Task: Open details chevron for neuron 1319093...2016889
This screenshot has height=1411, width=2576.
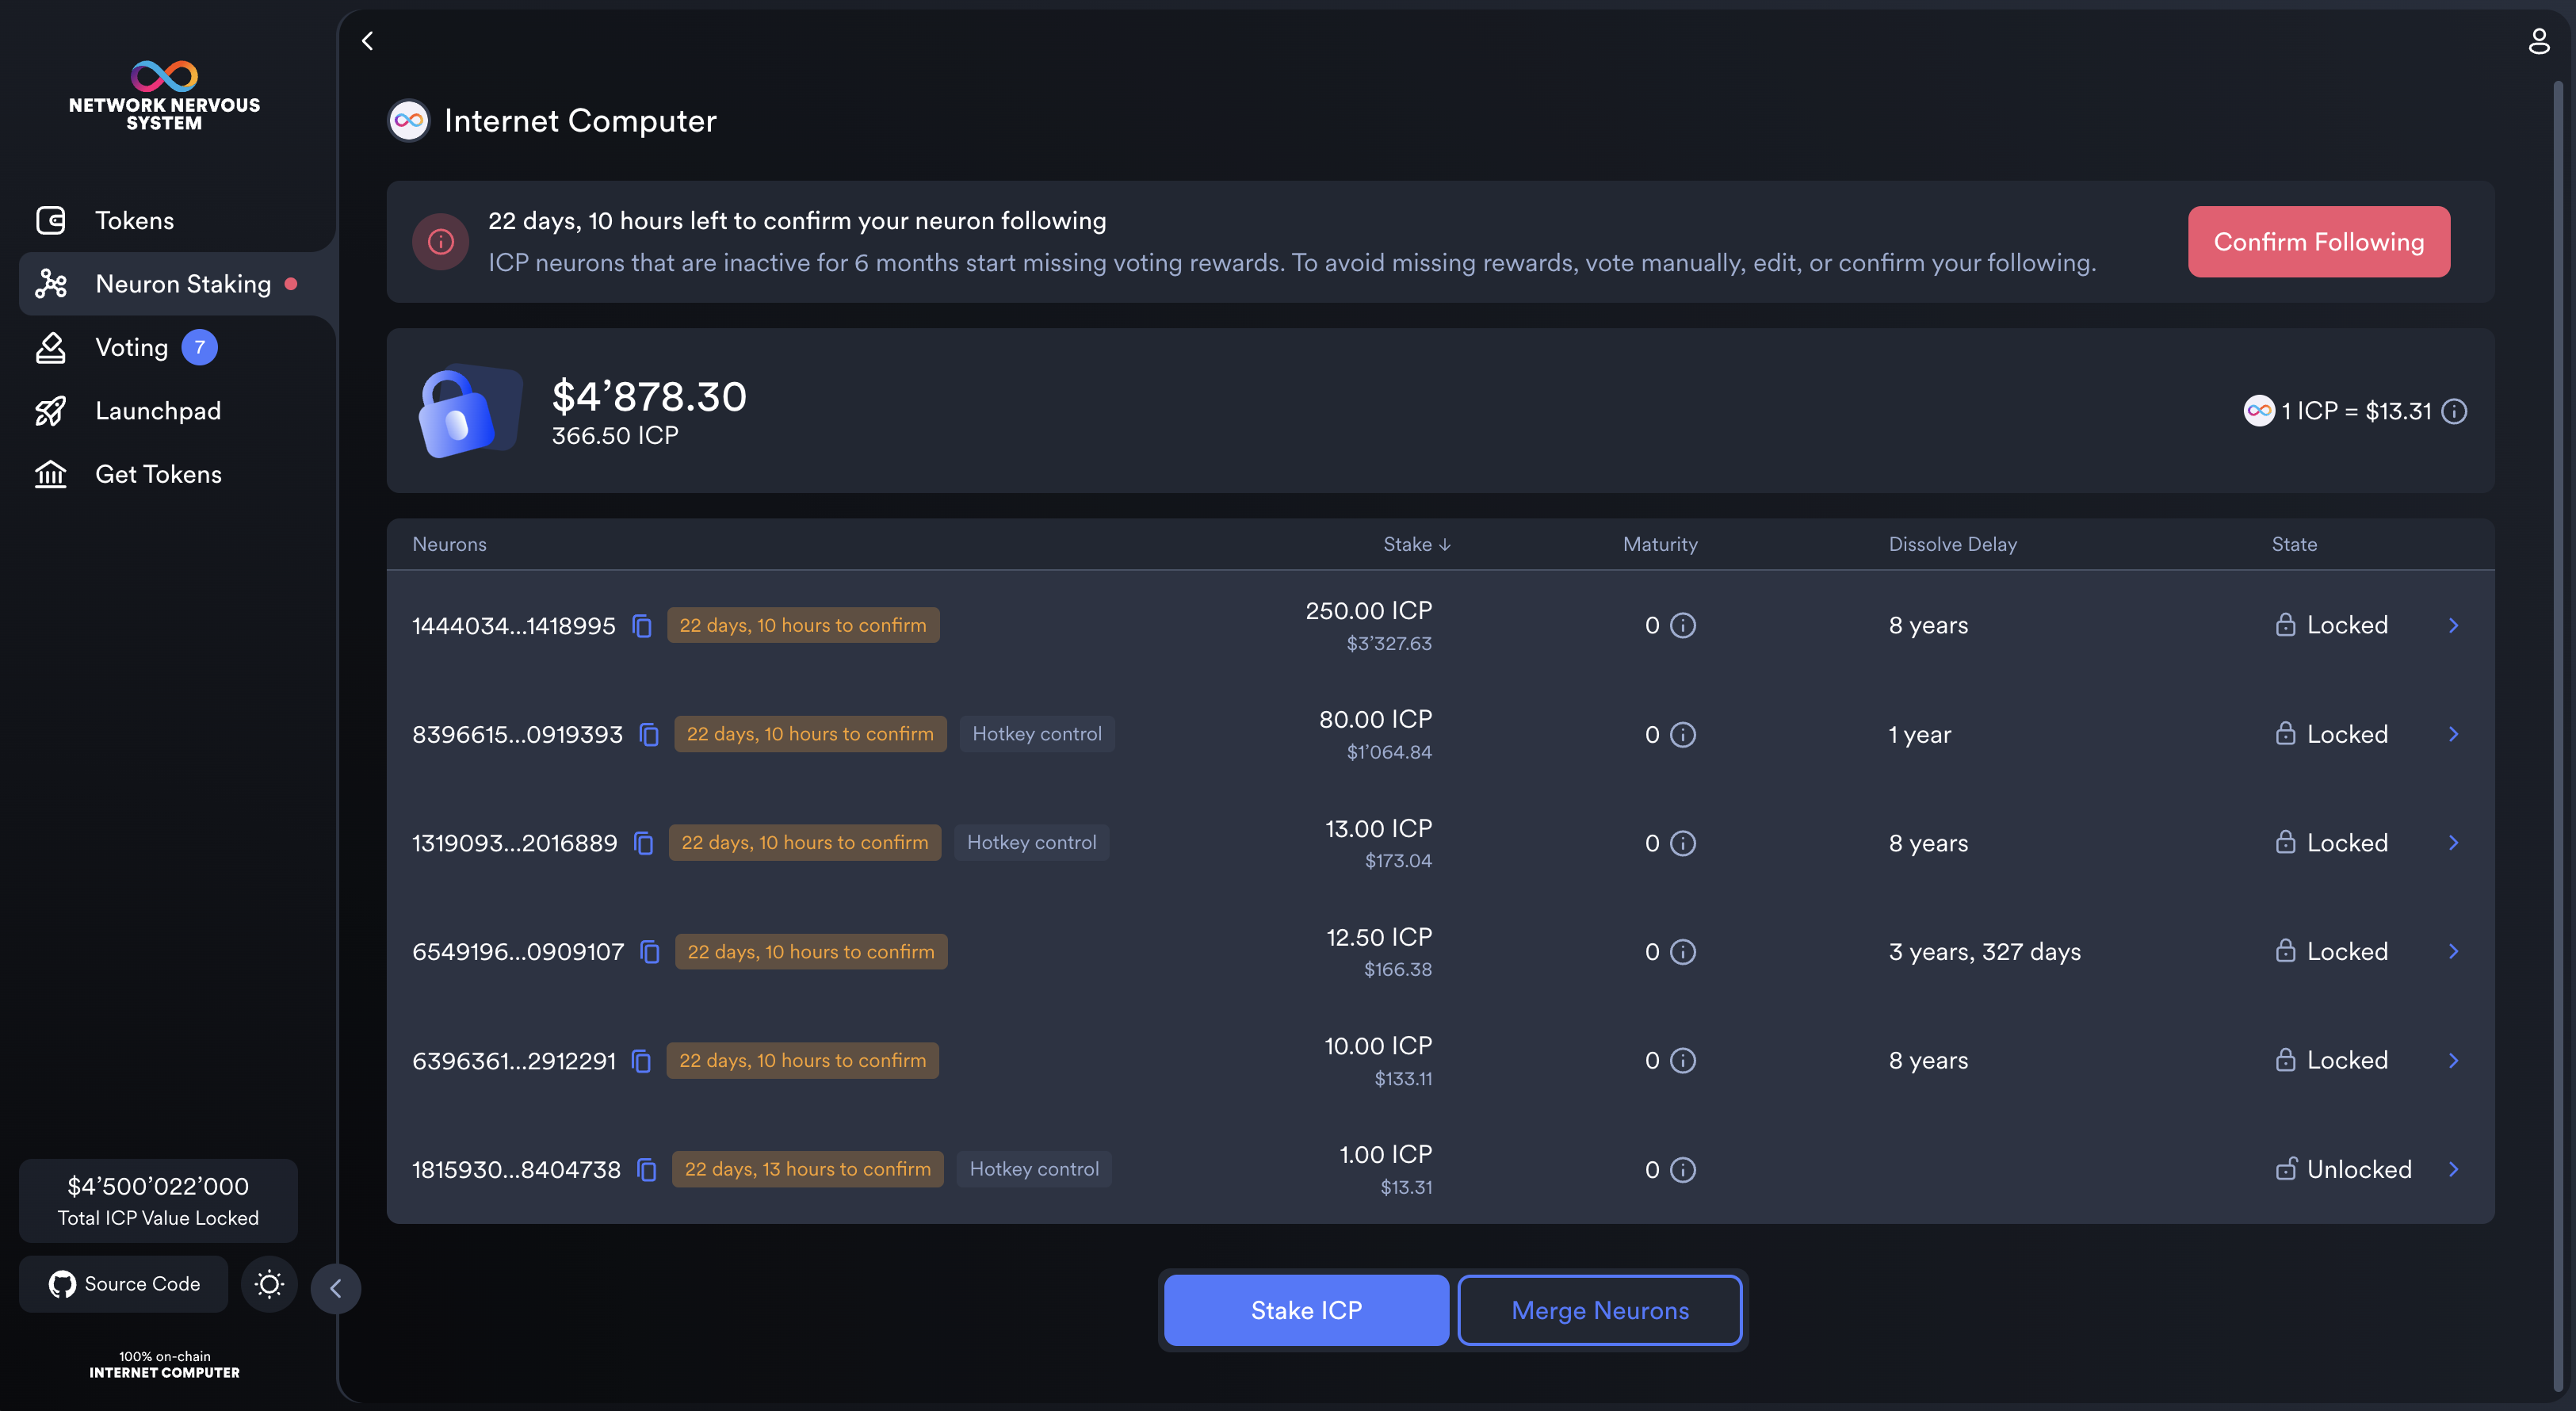Action: click(x=2453, y=843)
